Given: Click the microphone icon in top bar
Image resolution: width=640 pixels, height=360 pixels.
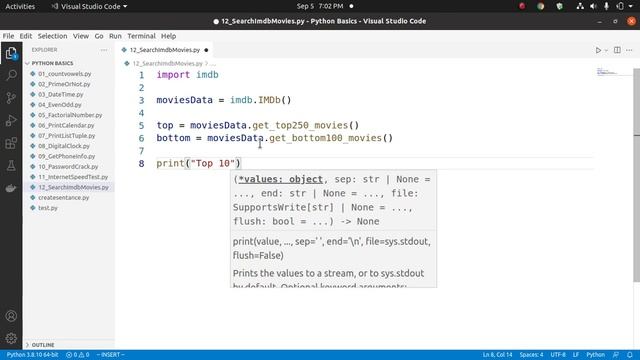Looking at the screenshot, I should [x=607, y=6].
